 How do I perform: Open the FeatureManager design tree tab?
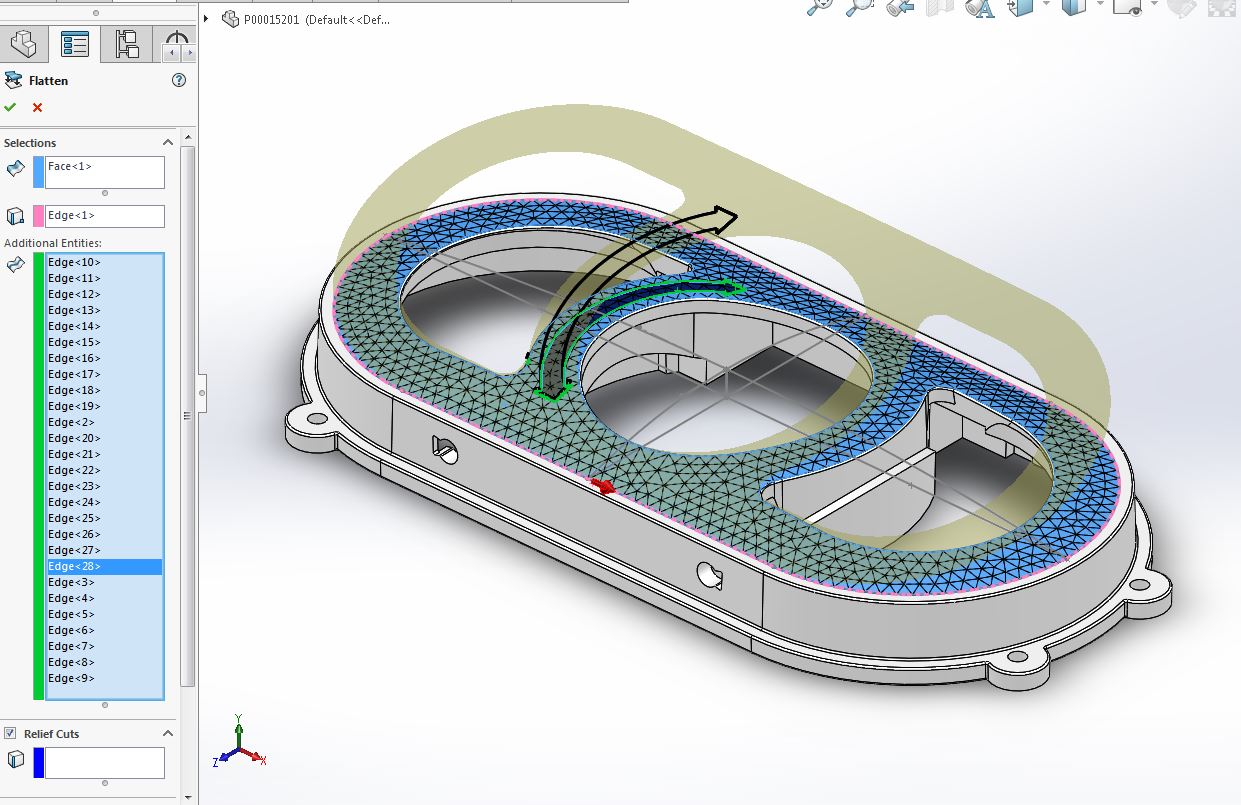point(23,44)
